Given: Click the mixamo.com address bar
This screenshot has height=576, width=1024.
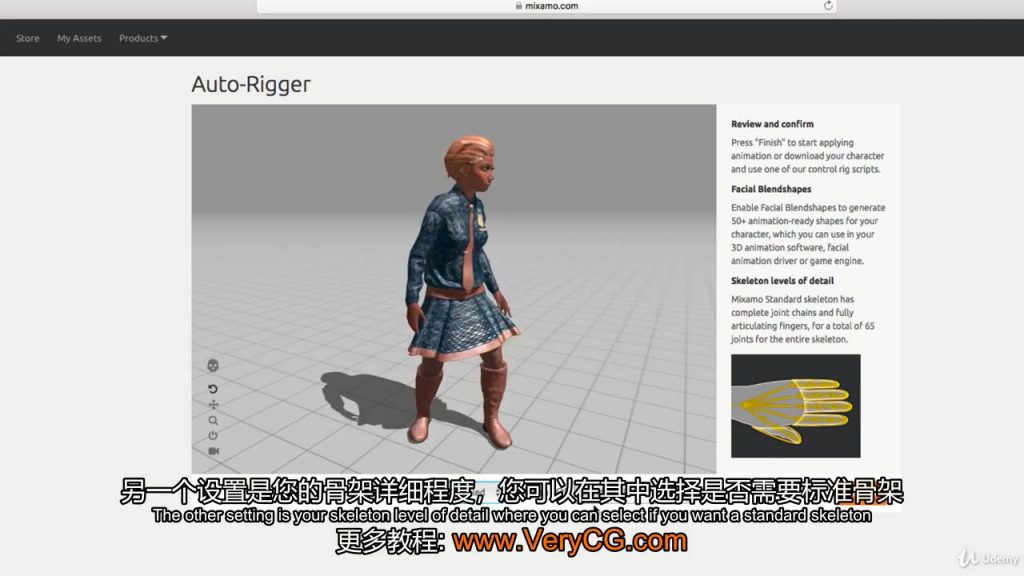Looking at the screenshot, I should tap(547, 6).
